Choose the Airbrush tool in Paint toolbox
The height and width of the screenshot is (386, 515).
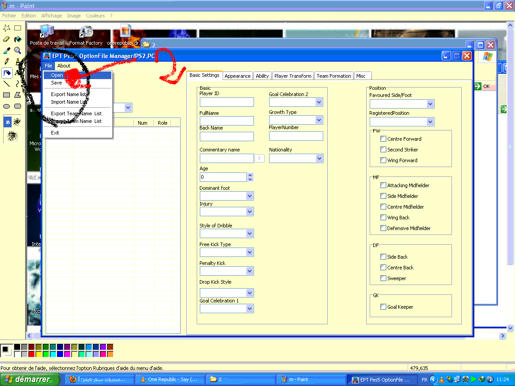(7, 73)
